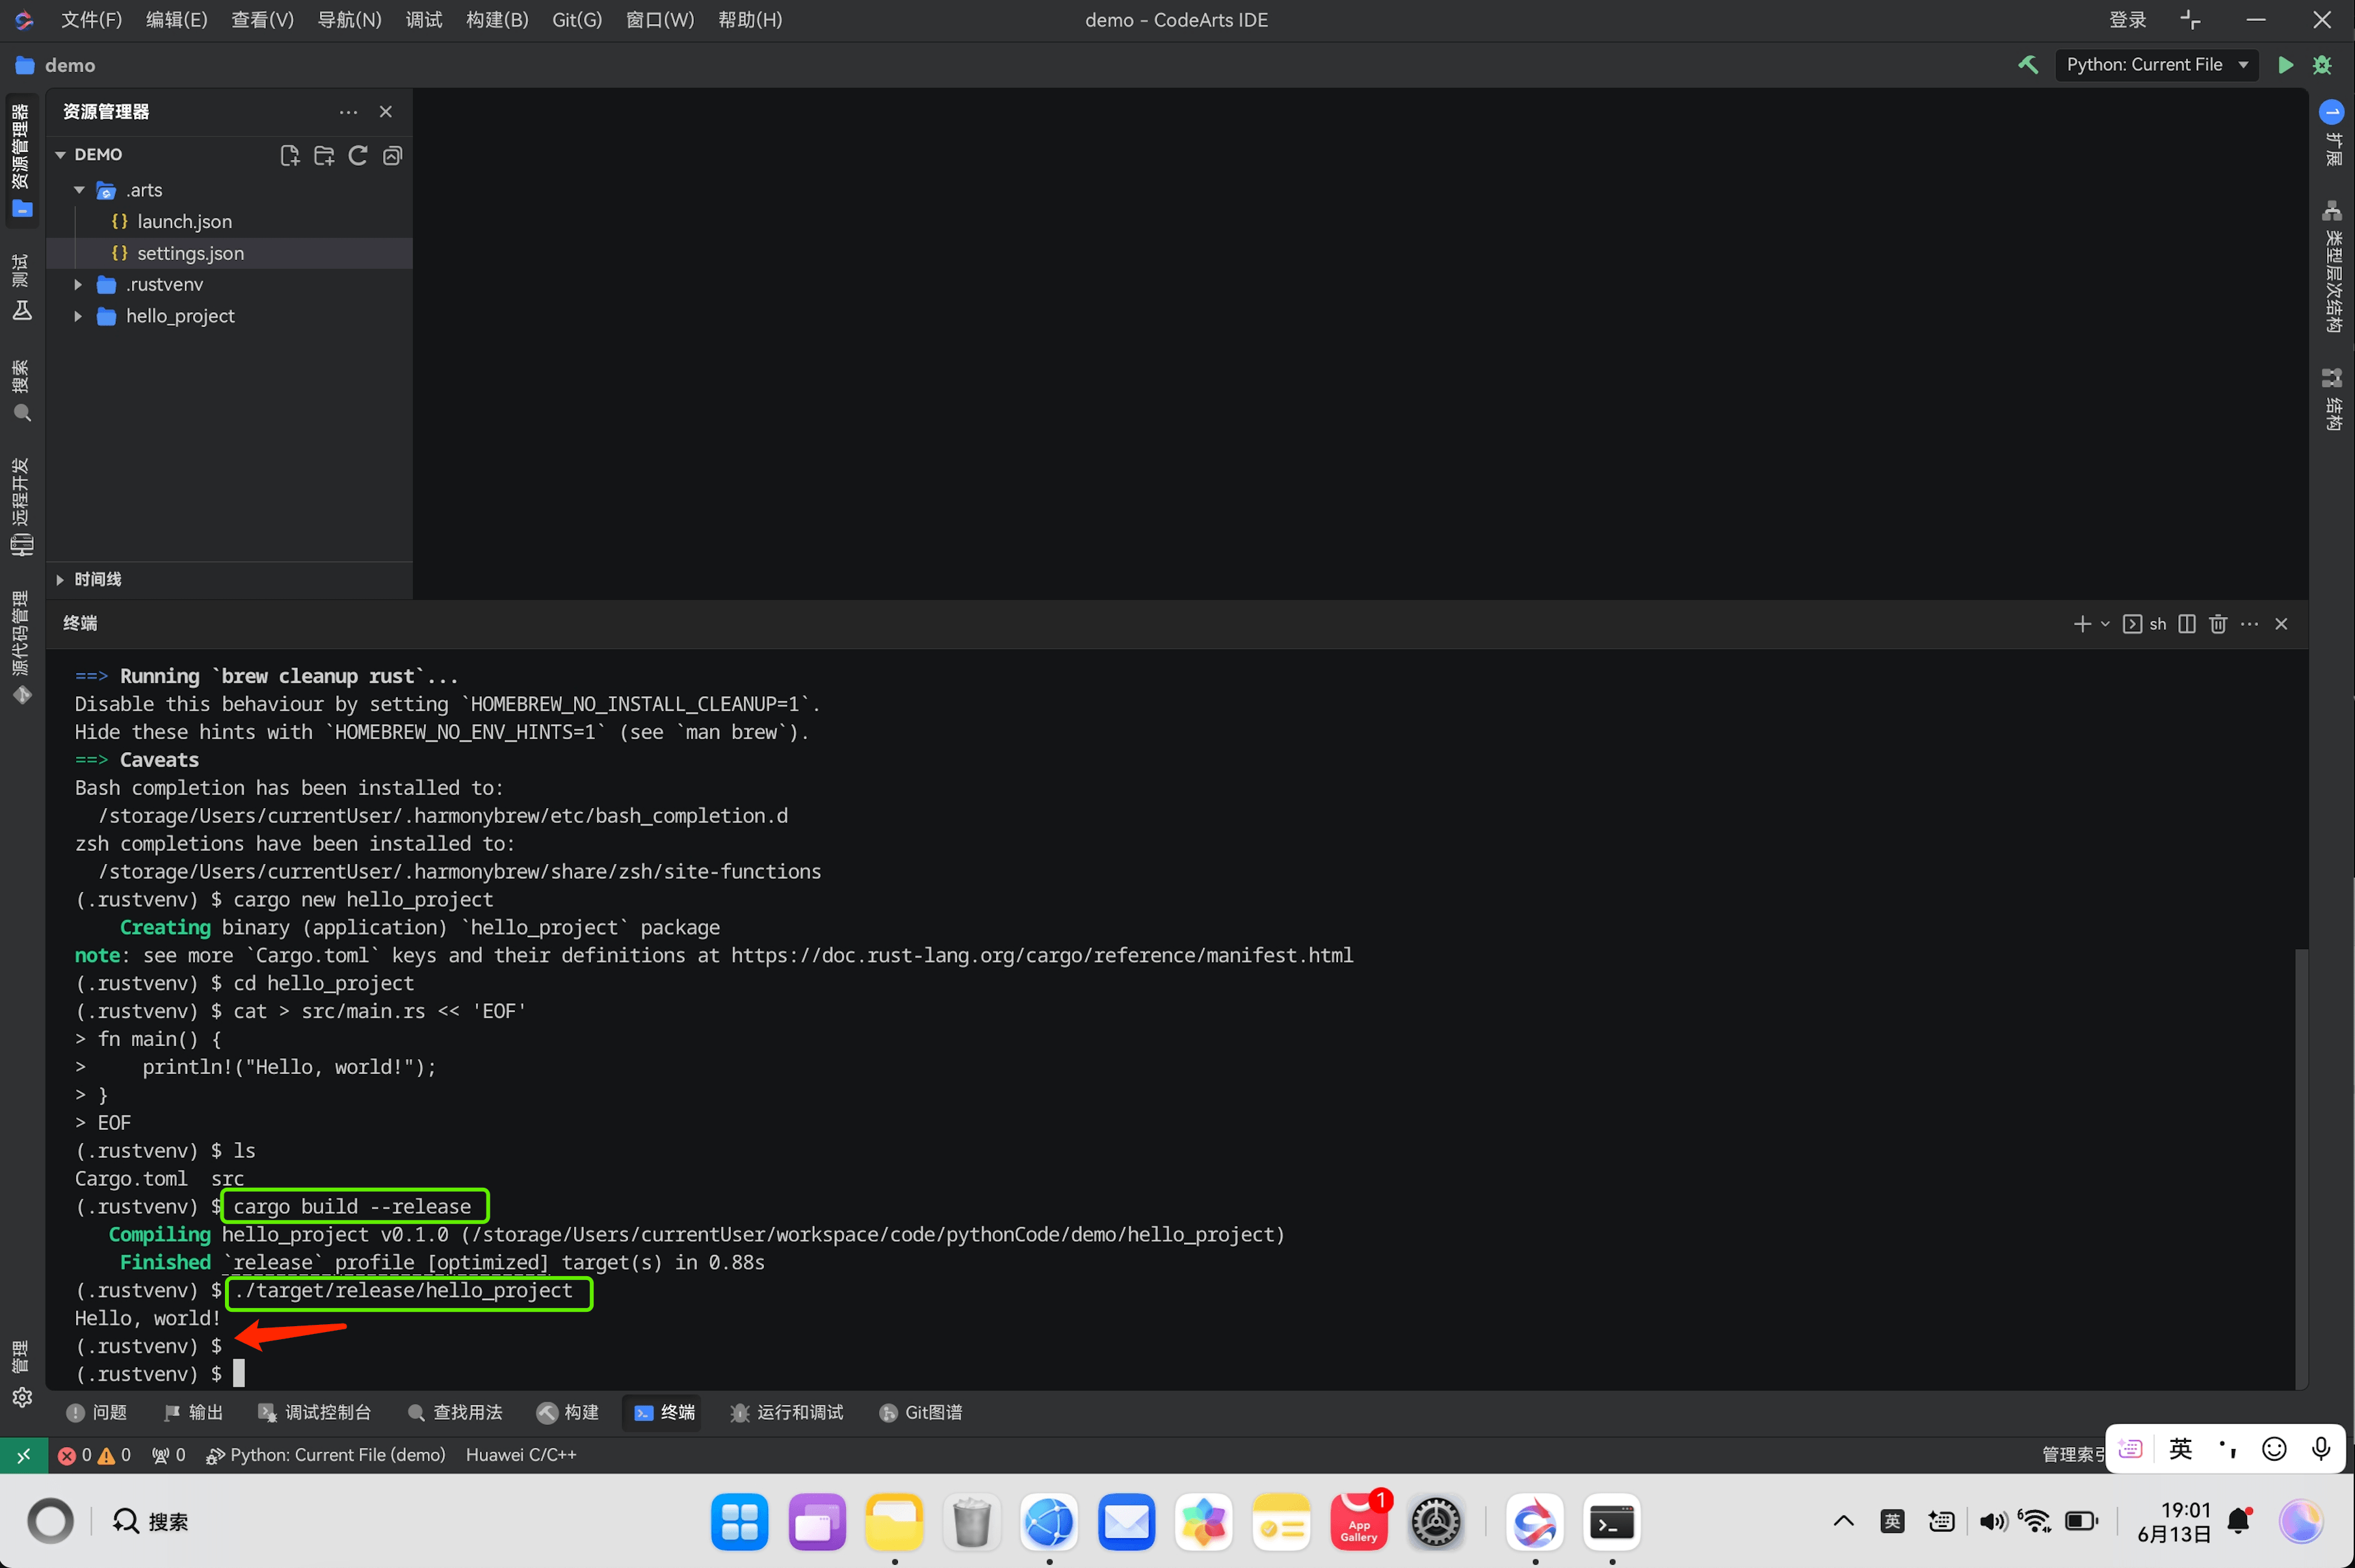The height and width of the screenshot is (1568, 2355).
Task: Open the 窗口(W) menu
Action: pos(659,20)
